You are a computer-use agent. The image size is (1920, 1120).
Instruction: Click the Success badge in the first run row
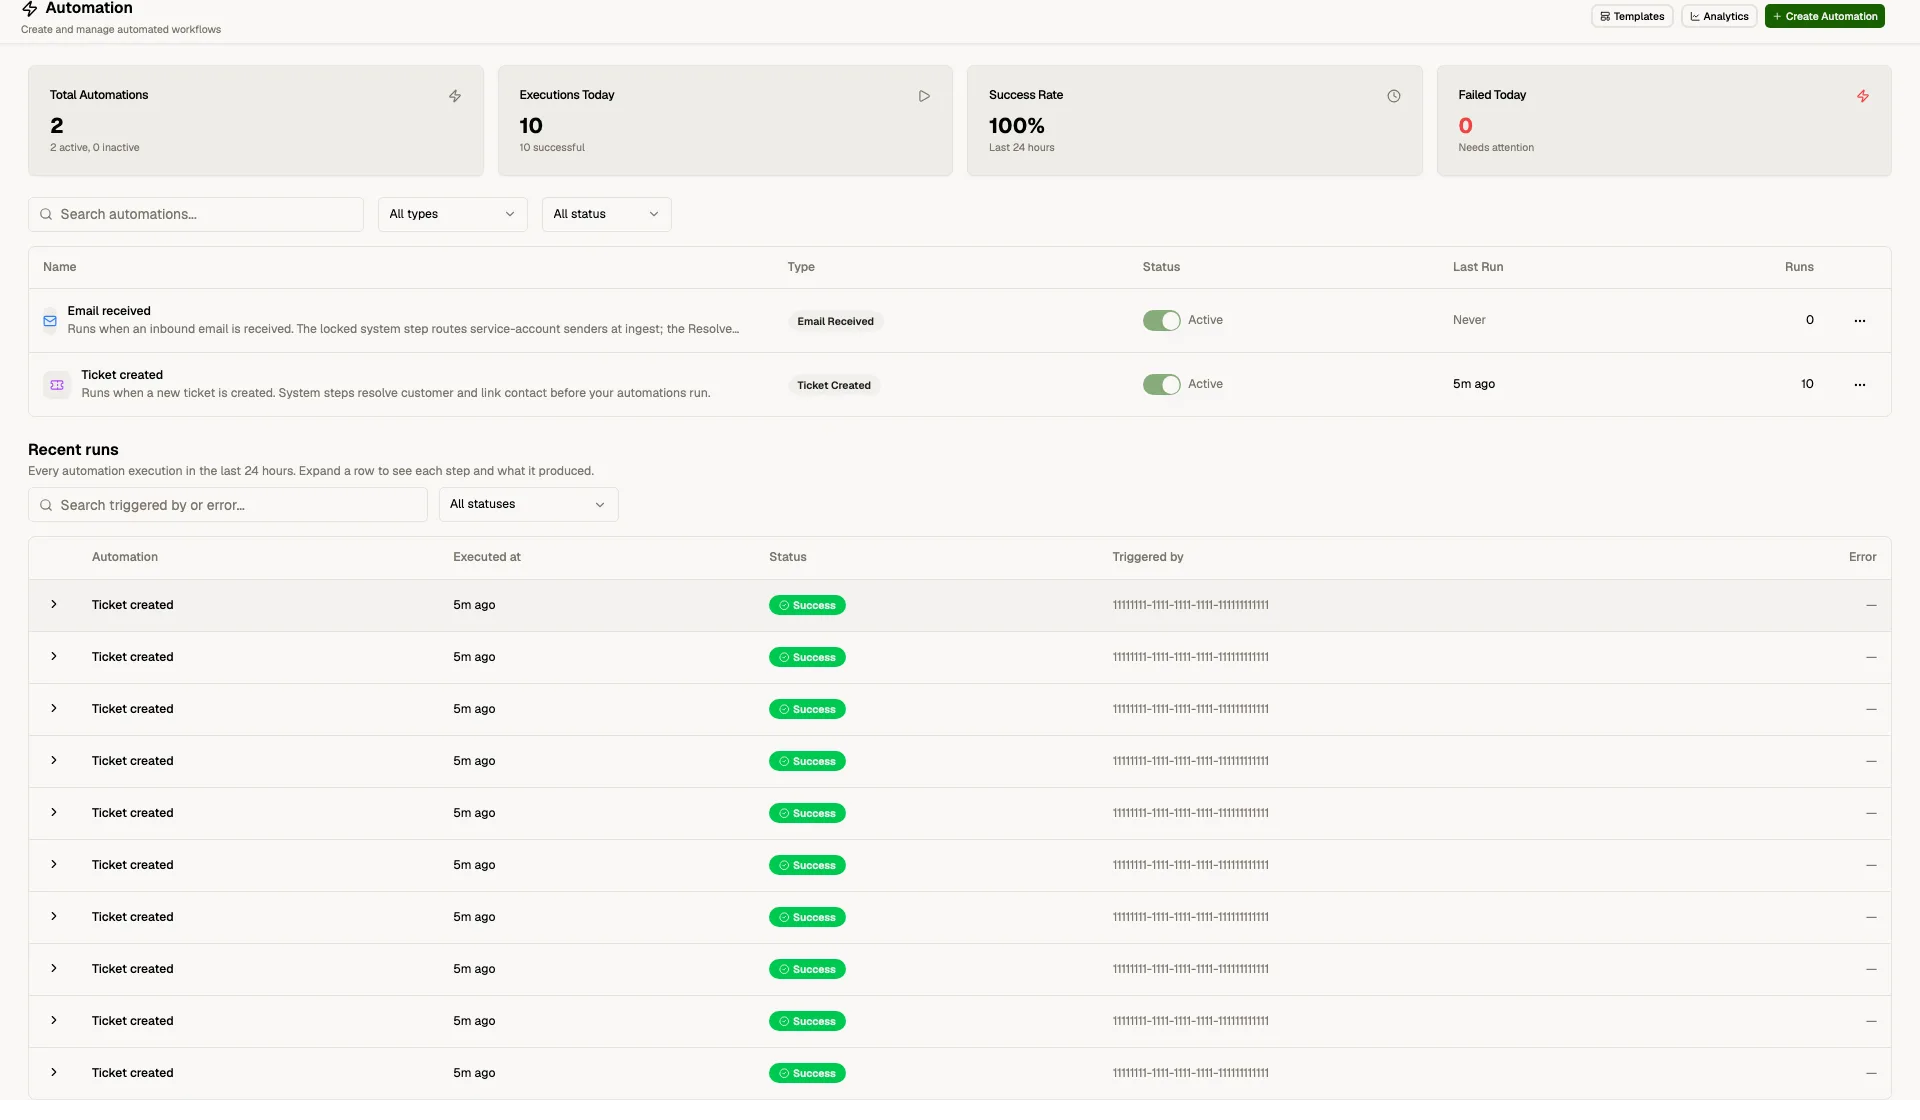(807, 605)
